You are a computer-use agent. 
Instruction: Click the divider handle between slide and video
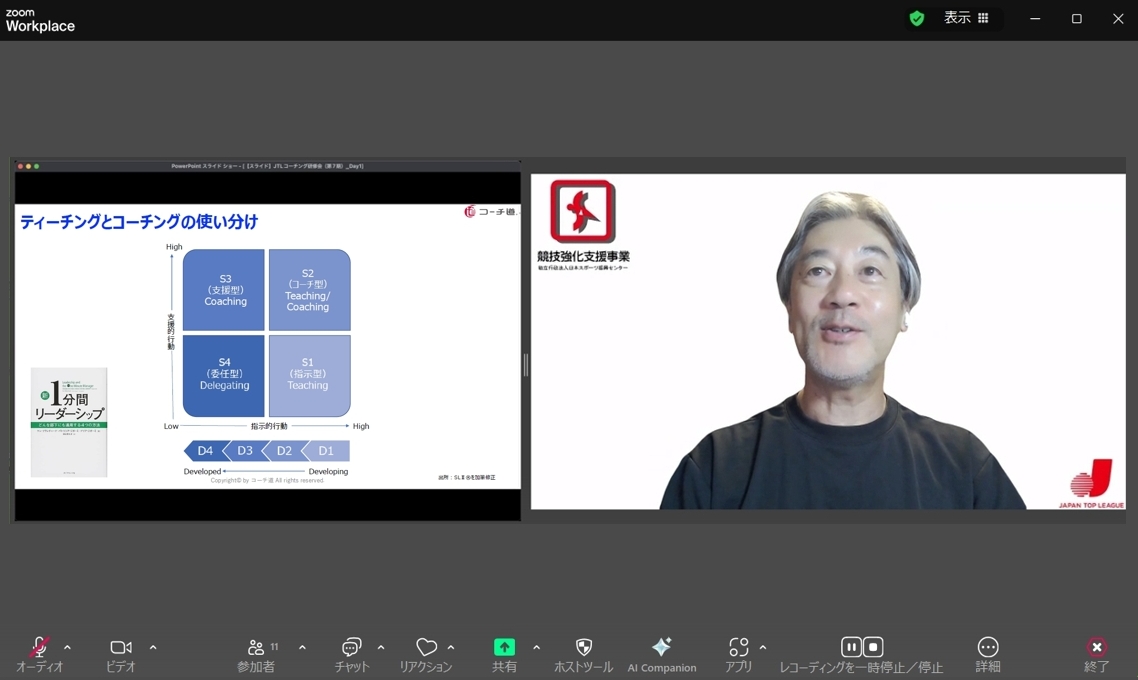(525, 364)
